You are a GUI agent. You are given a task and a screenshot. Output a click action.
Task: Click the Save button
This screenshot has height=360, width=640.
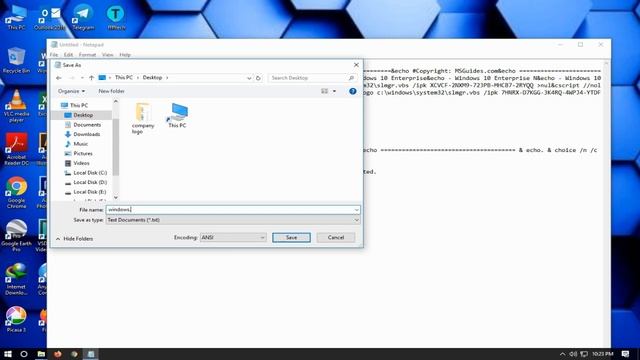(291, 238)
